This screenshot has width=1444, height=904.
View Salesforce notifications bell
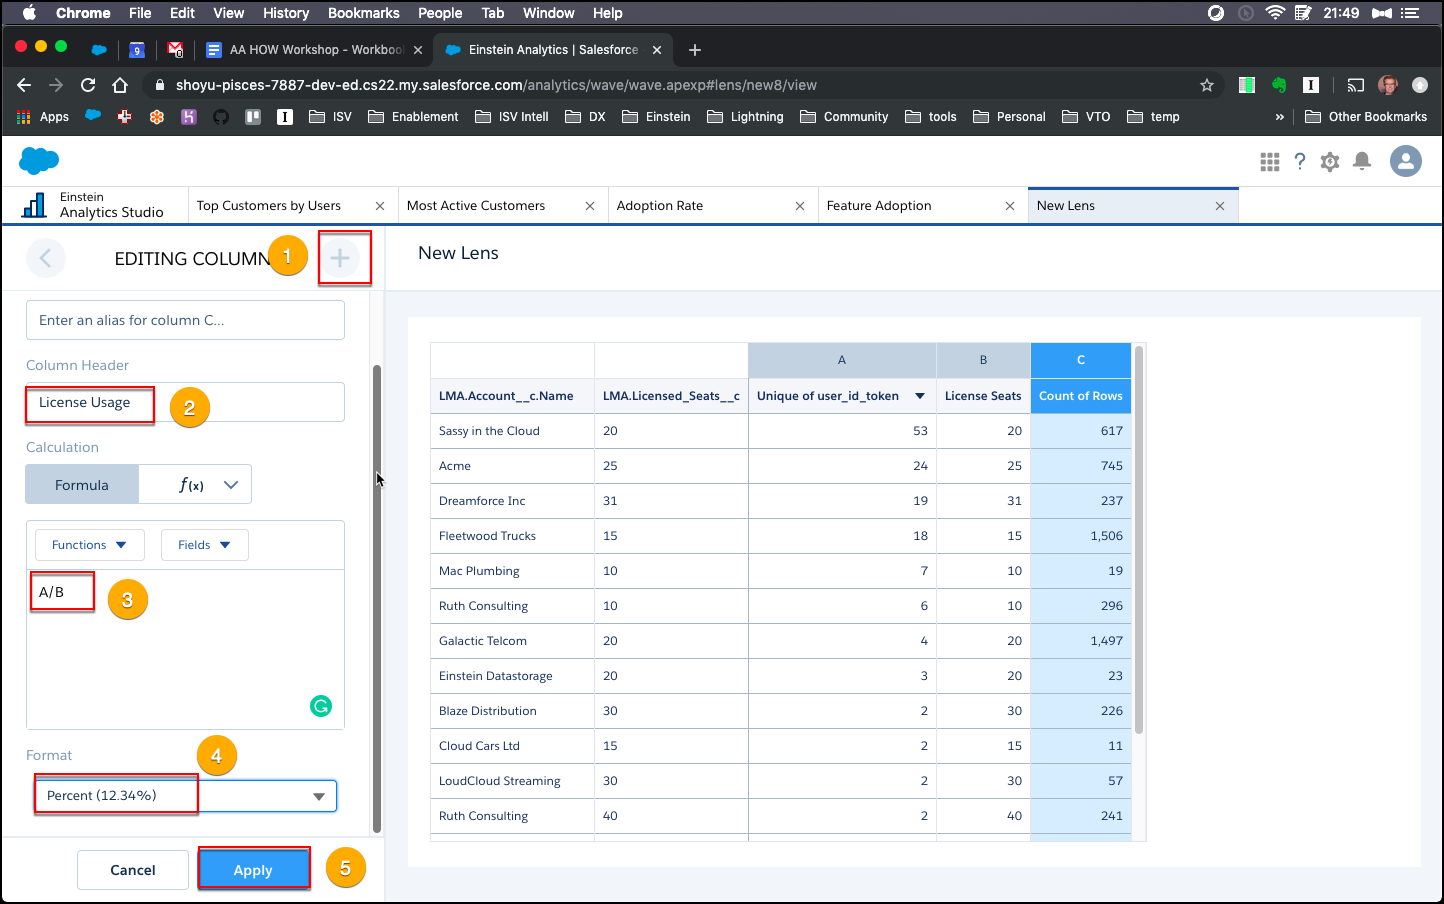[x=1362, y=161]
